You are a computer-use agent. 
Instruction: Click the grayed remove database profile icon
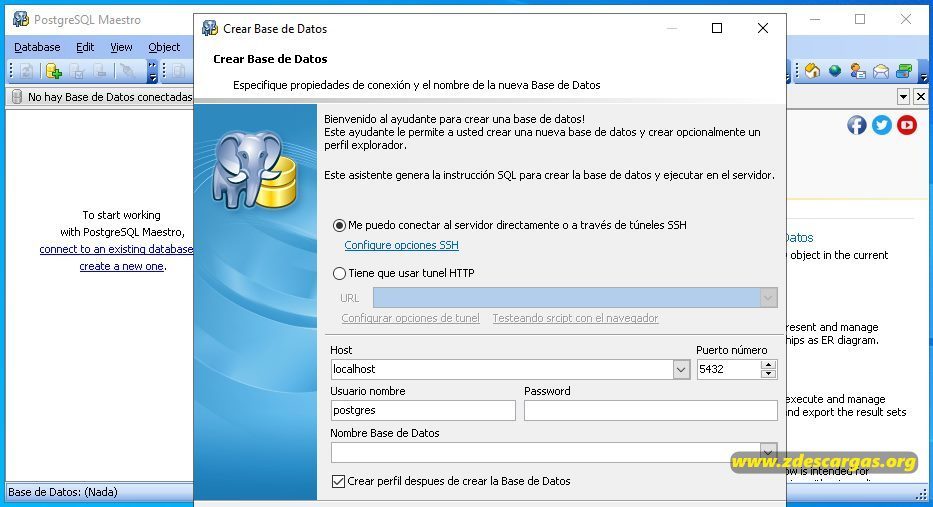click(100, 71)
